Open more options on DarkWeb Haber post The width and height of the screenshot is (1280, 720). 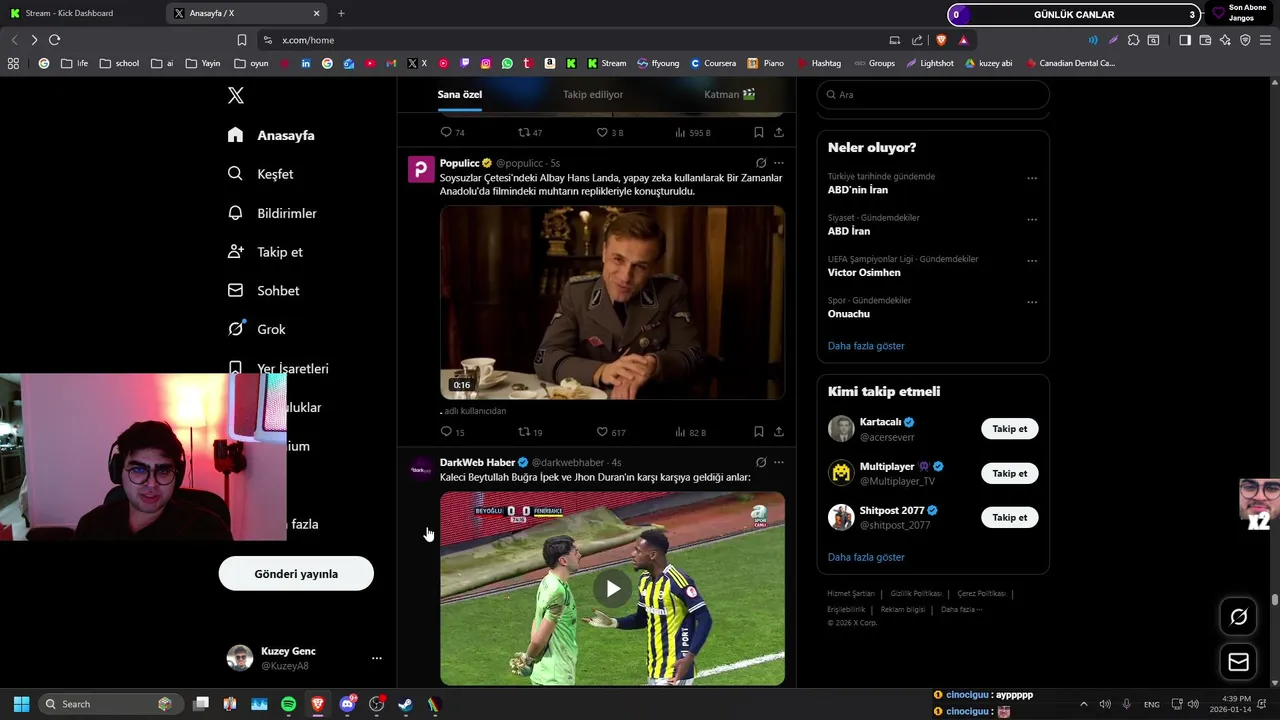[x=779, y=462]
